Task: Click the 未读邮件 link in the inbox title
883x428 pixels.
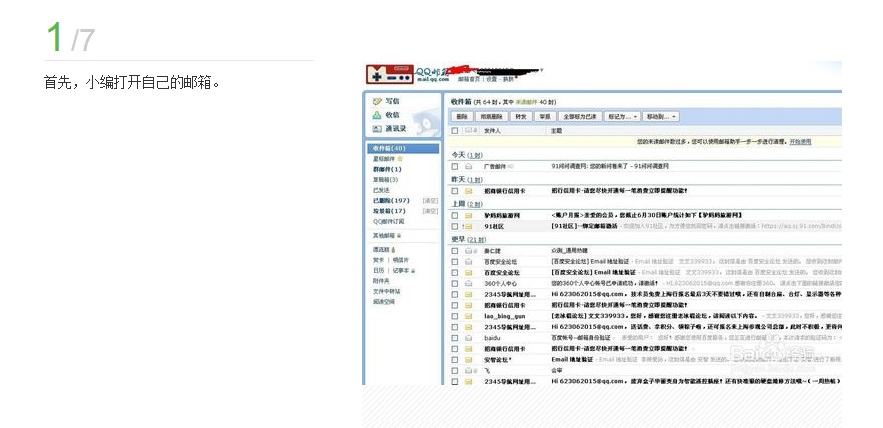Action: 527,102
